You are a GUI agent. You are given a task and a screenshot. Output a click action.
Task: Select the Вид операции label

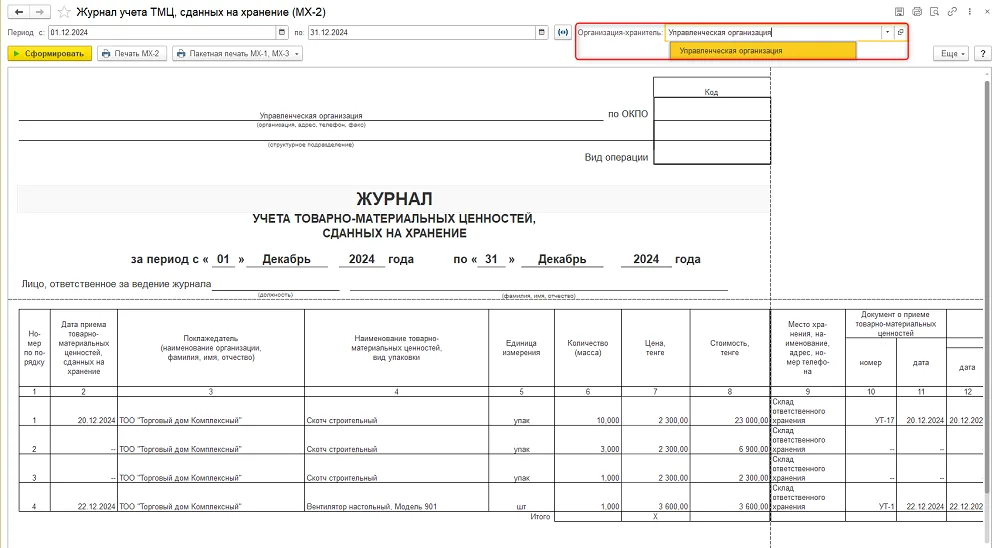point(616,157)
